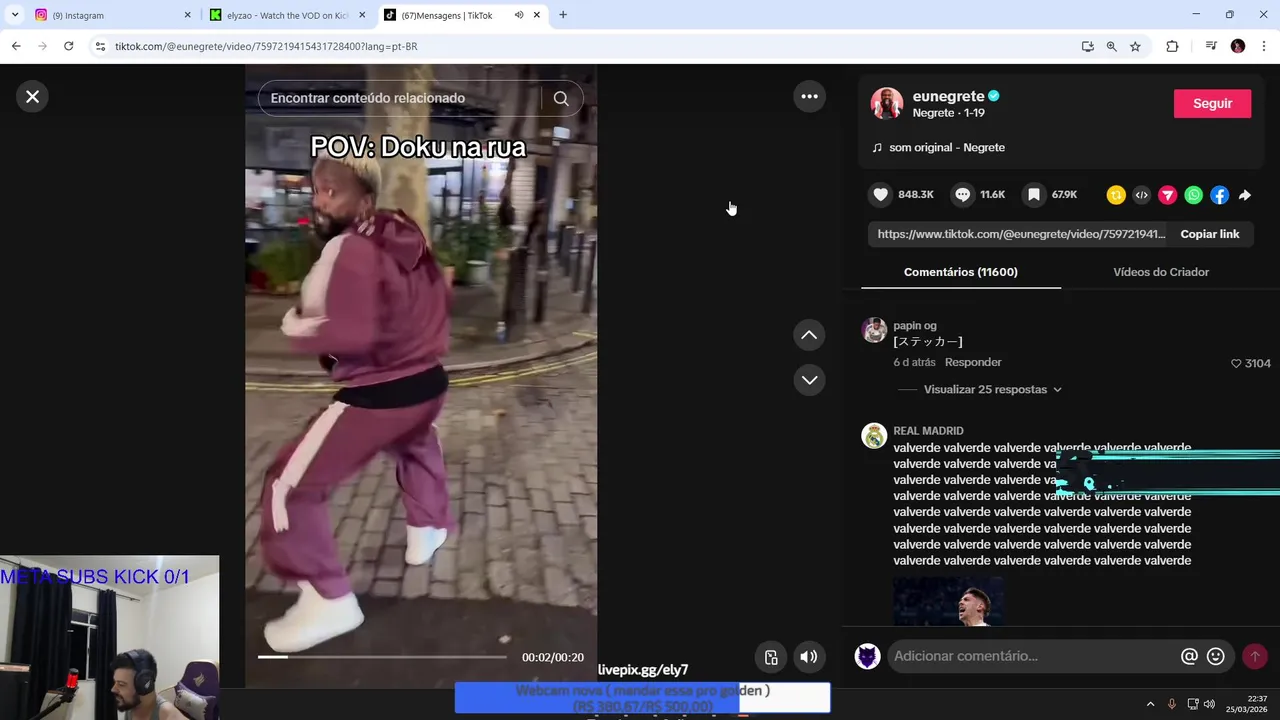Open the Chrome extensions puzzle icon
The image size is (1280, 720).
point(1172,46)
